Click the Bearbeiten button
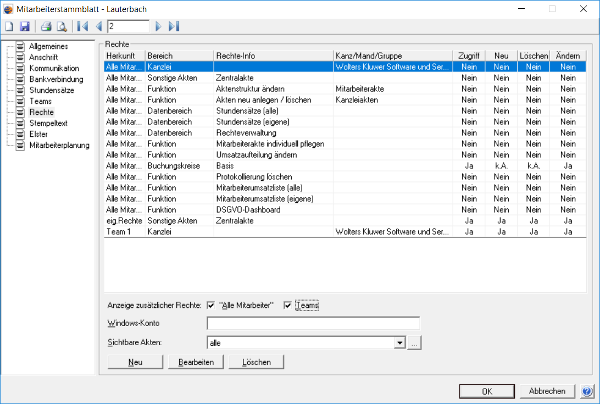The image size is (600, 404). [x=196, y=362]
